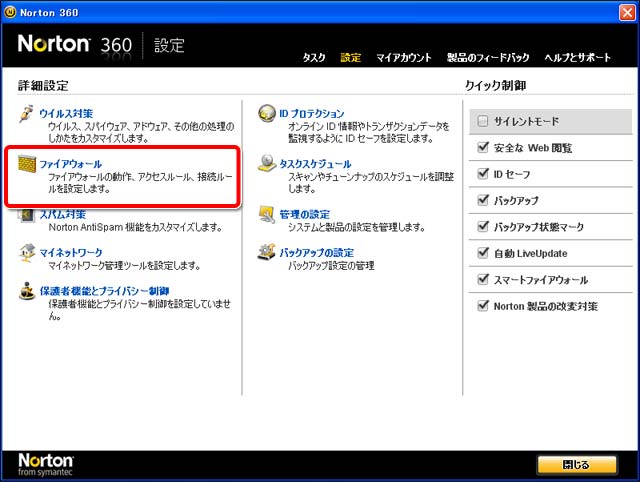Uncheck Norton 製品の改変対策 checkbox
This screenshot has width=640, height=482.
[483, 305]
